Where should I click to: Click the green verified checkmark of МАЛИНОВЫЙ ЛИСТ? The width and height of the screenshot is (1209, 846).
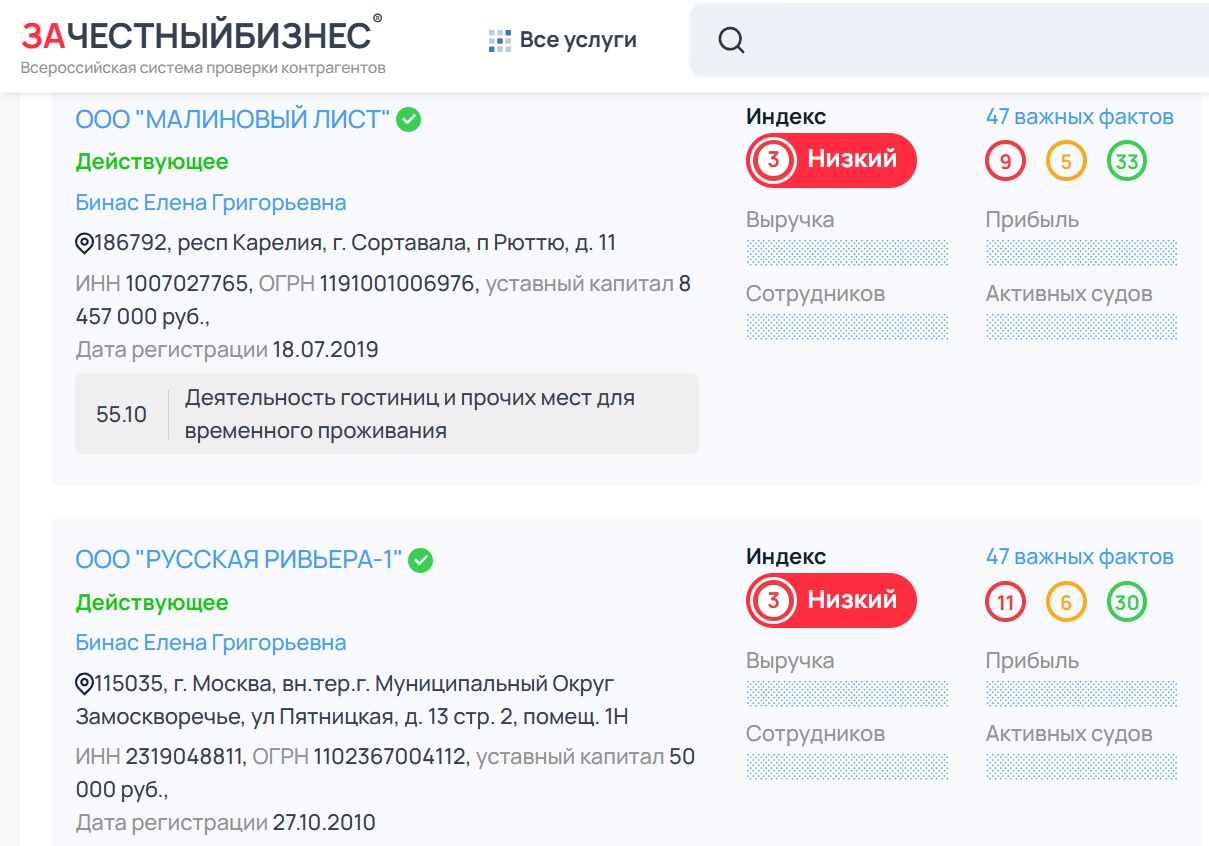pyautogui.click(x=408, y=119)
